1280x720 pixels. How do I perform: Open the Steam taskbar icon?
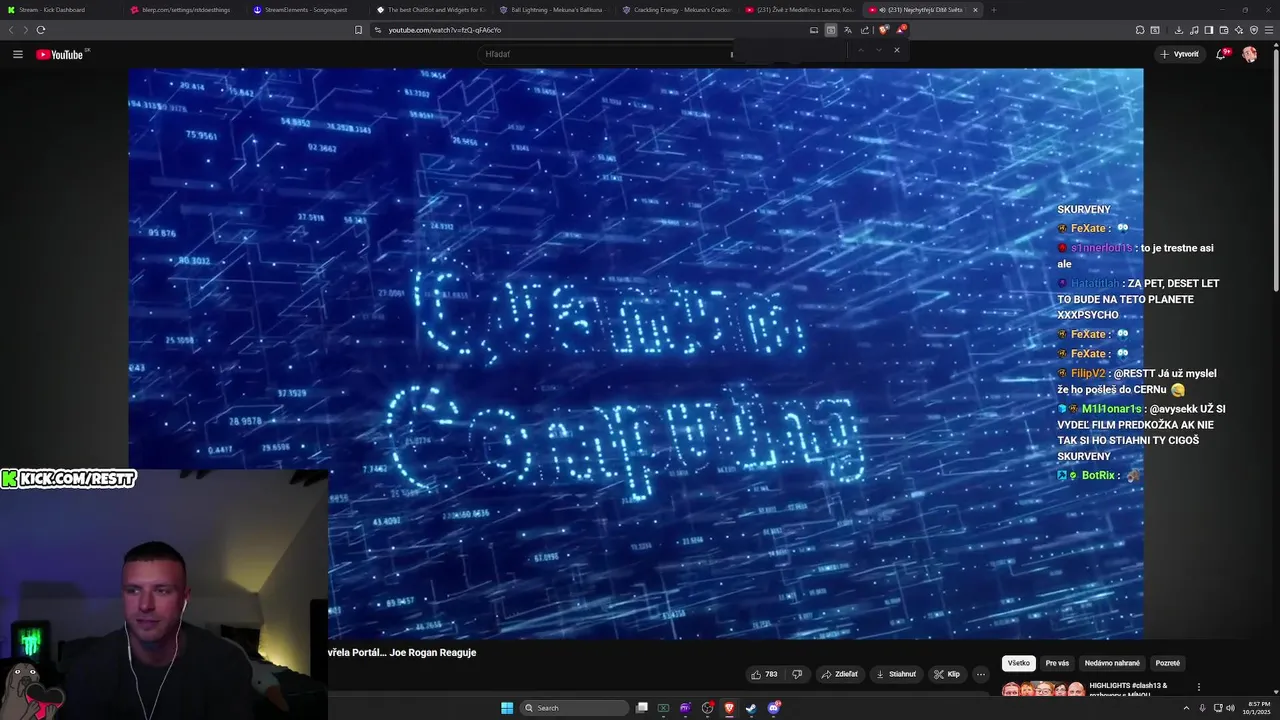751,708
